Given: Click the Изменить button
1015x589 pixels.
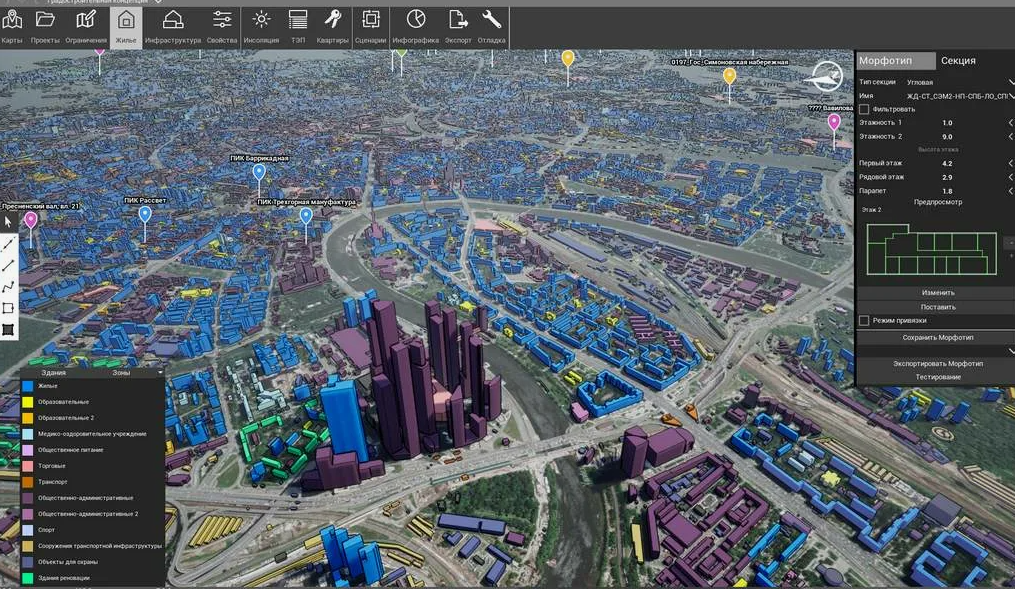Looking at the screenshot, I should coord(937,293).
